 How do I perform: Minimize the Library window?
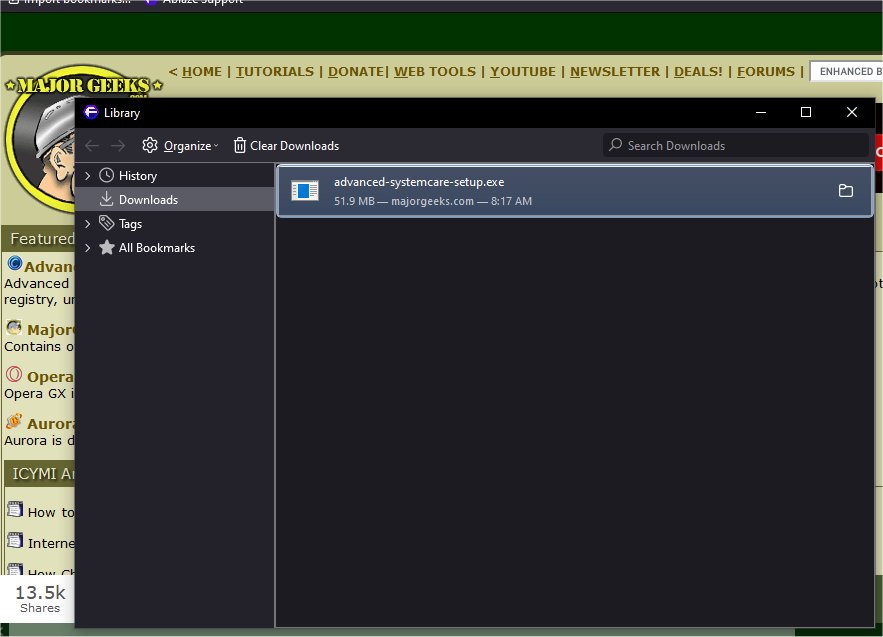coord(761,112)
